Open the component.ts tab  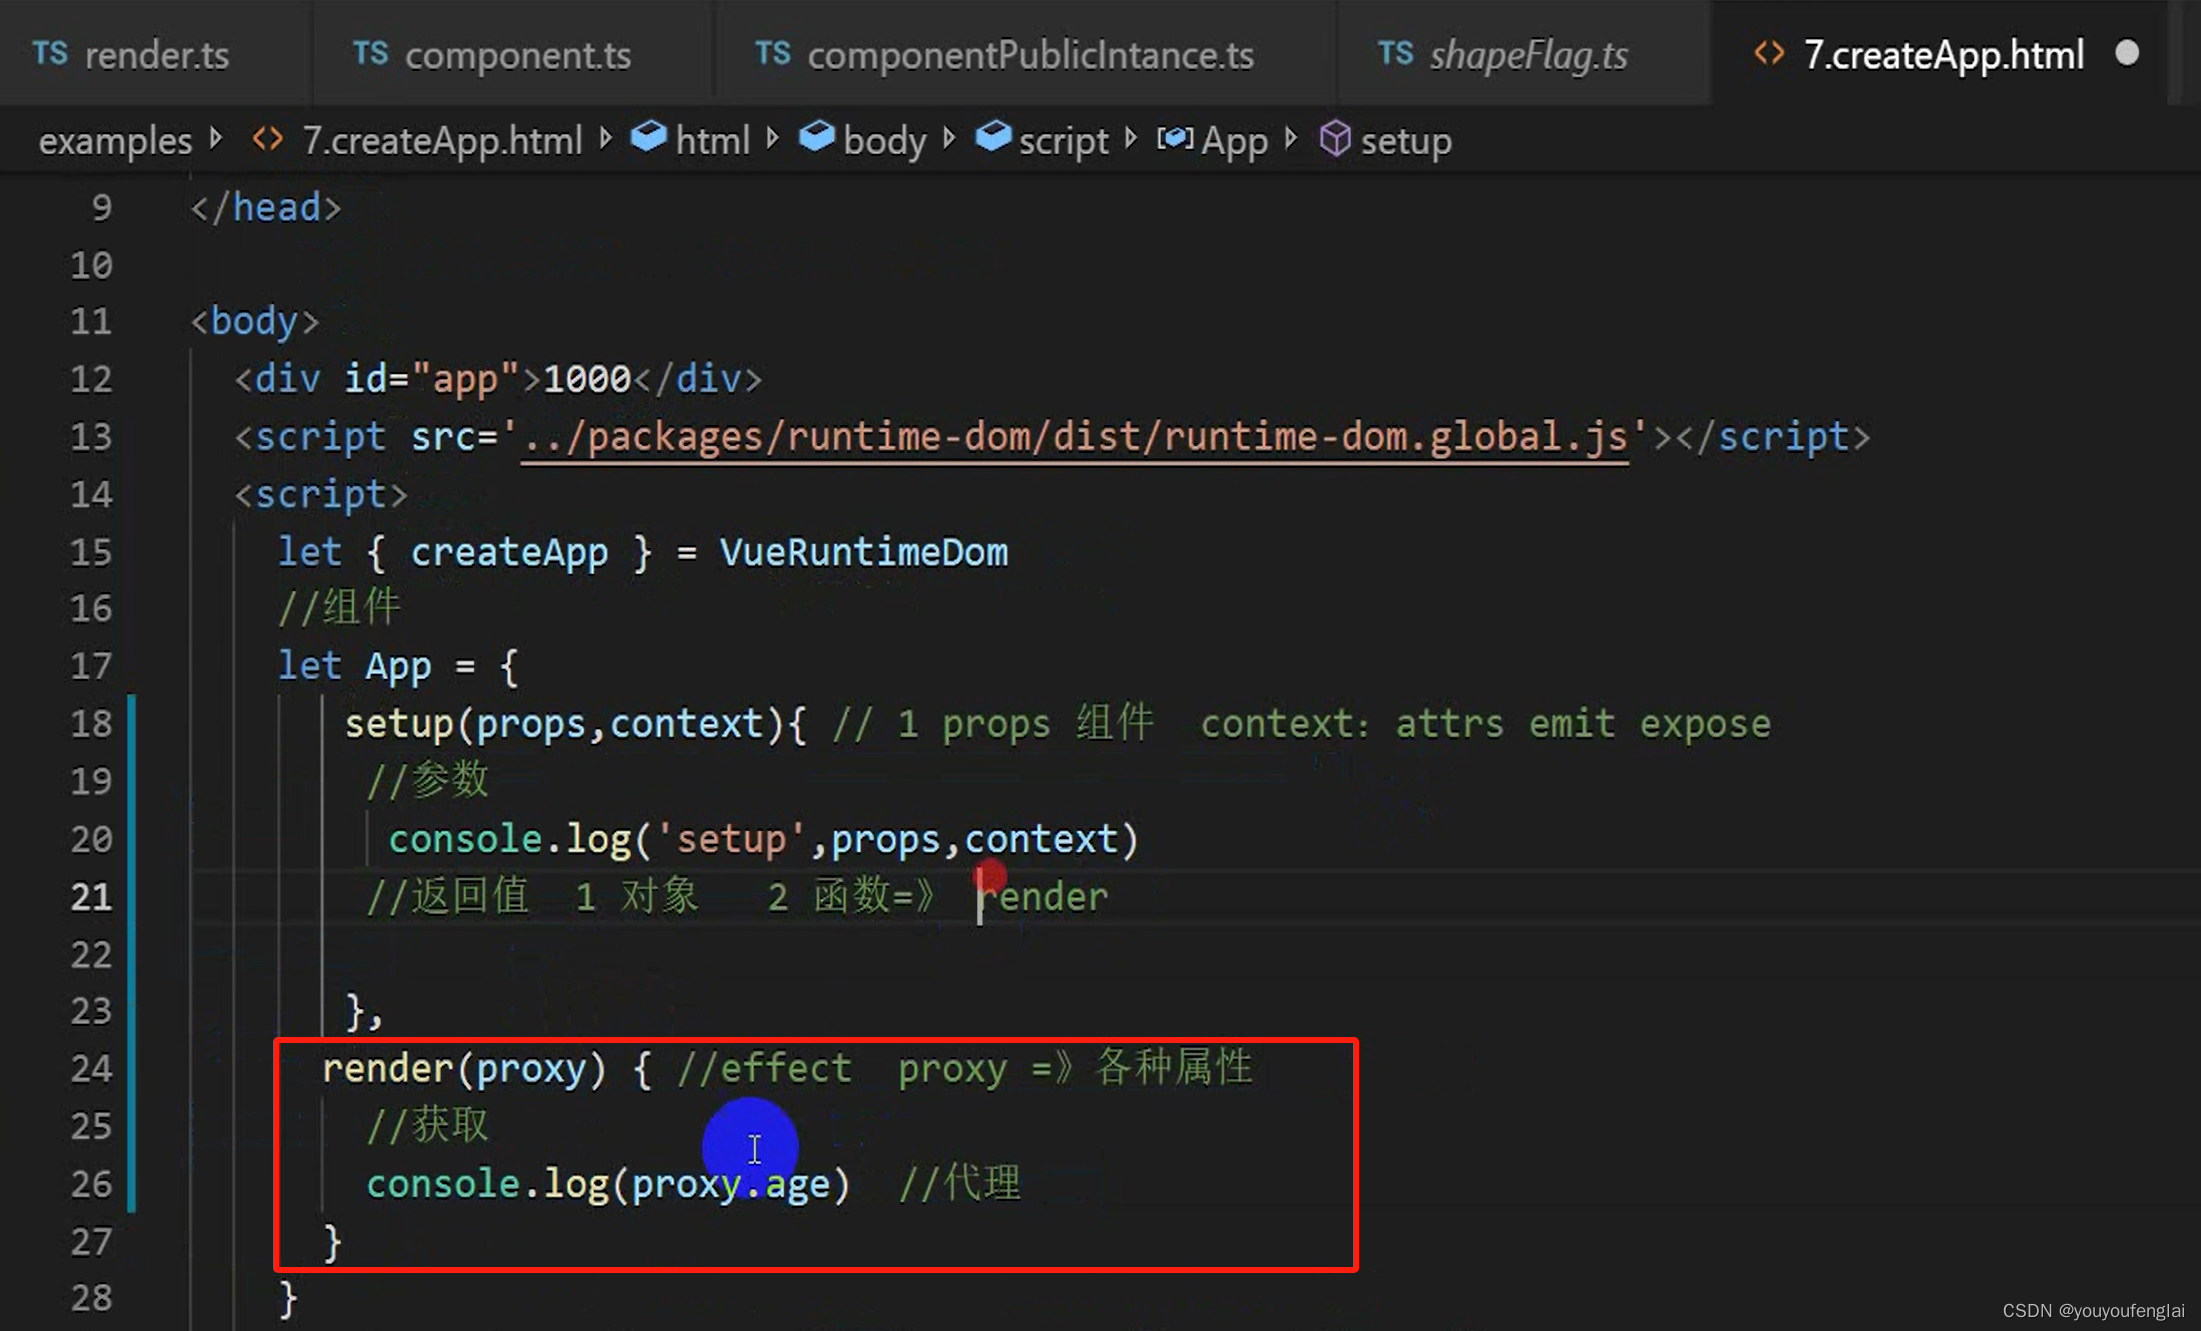pos(516,55)
